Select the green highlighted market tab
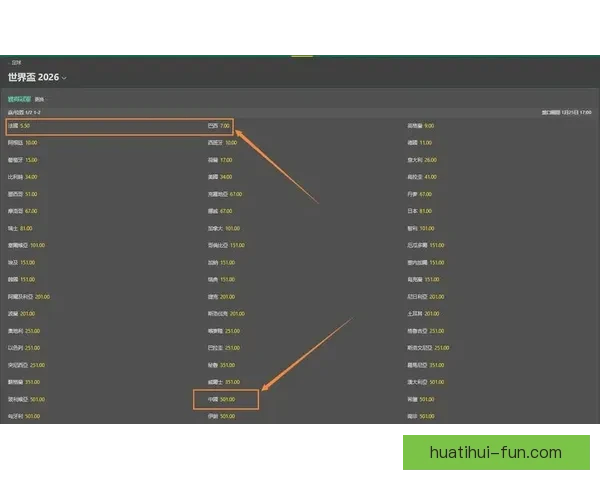 click(18, 99)
